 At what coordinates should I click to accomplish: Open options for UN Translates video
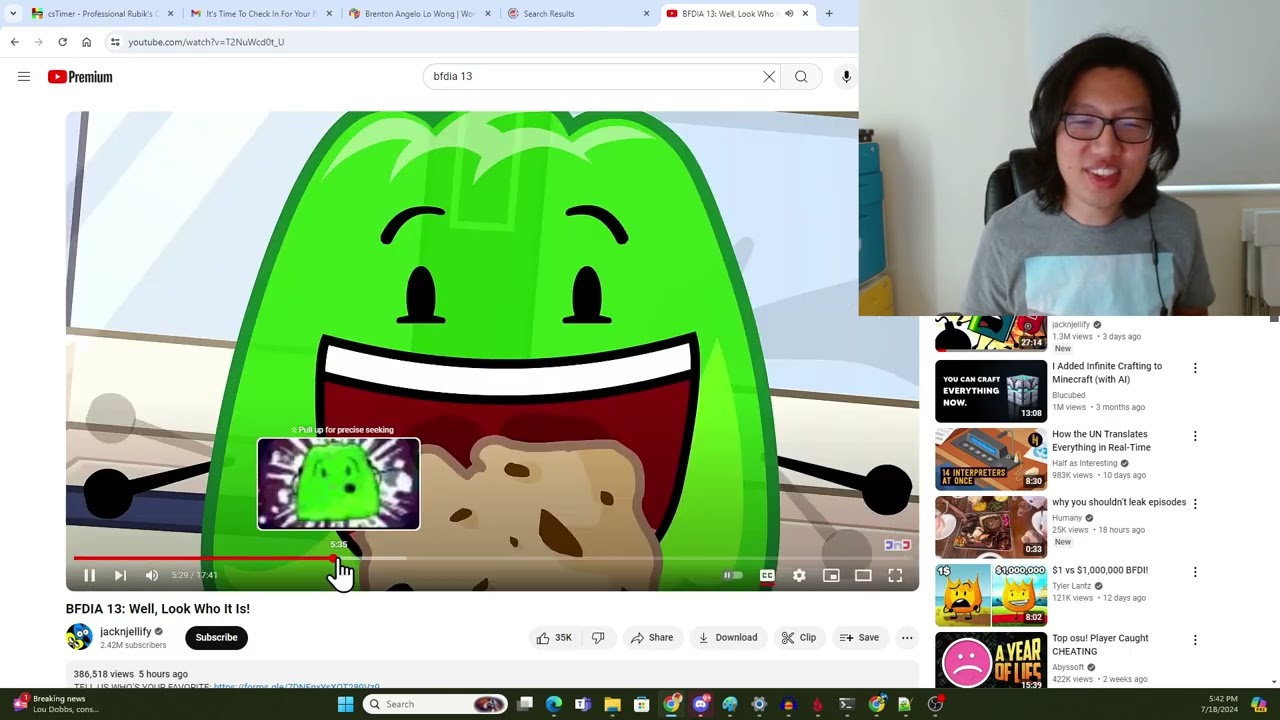tap(1194, 436)
